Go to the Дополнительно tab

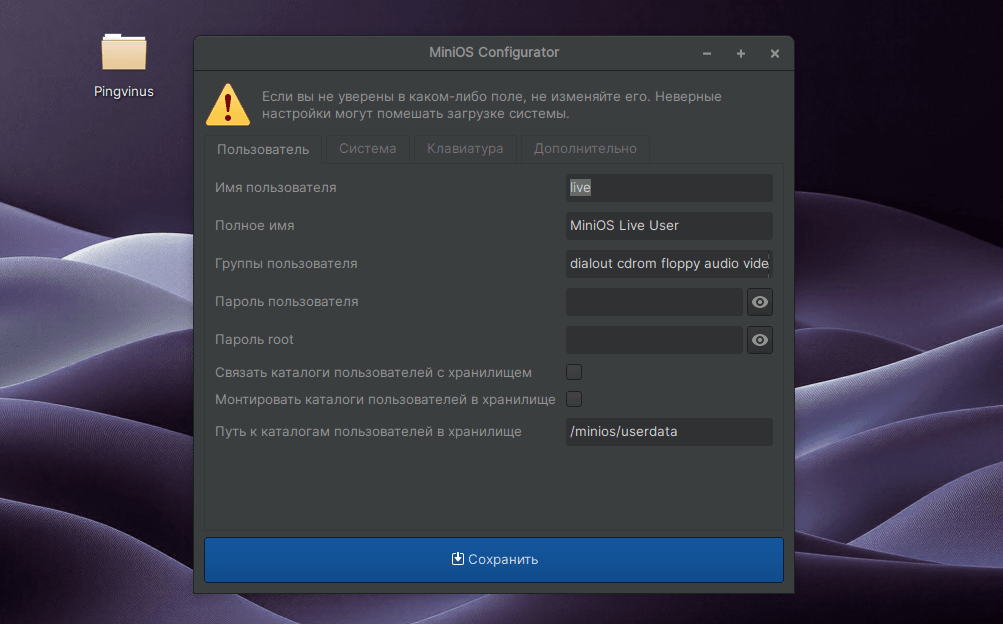point(585,149)
